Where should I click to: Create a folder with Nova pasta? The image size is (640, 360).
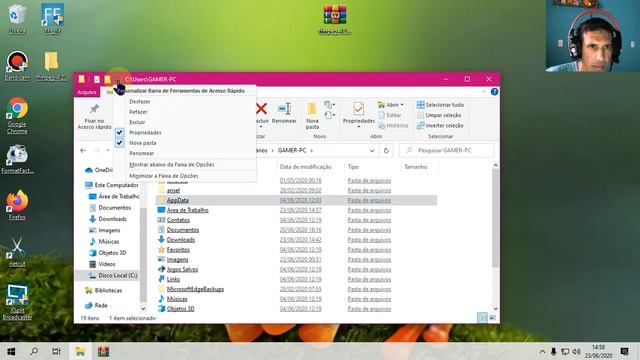point(312,116)
